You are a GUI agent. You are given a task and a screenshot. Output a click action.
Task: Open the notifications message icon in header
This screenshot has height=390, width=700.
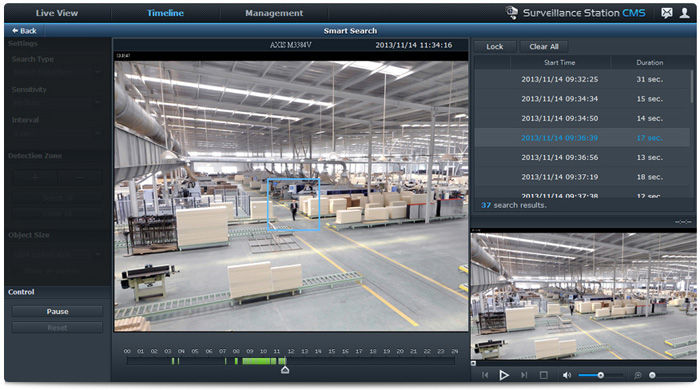point(667,13)
